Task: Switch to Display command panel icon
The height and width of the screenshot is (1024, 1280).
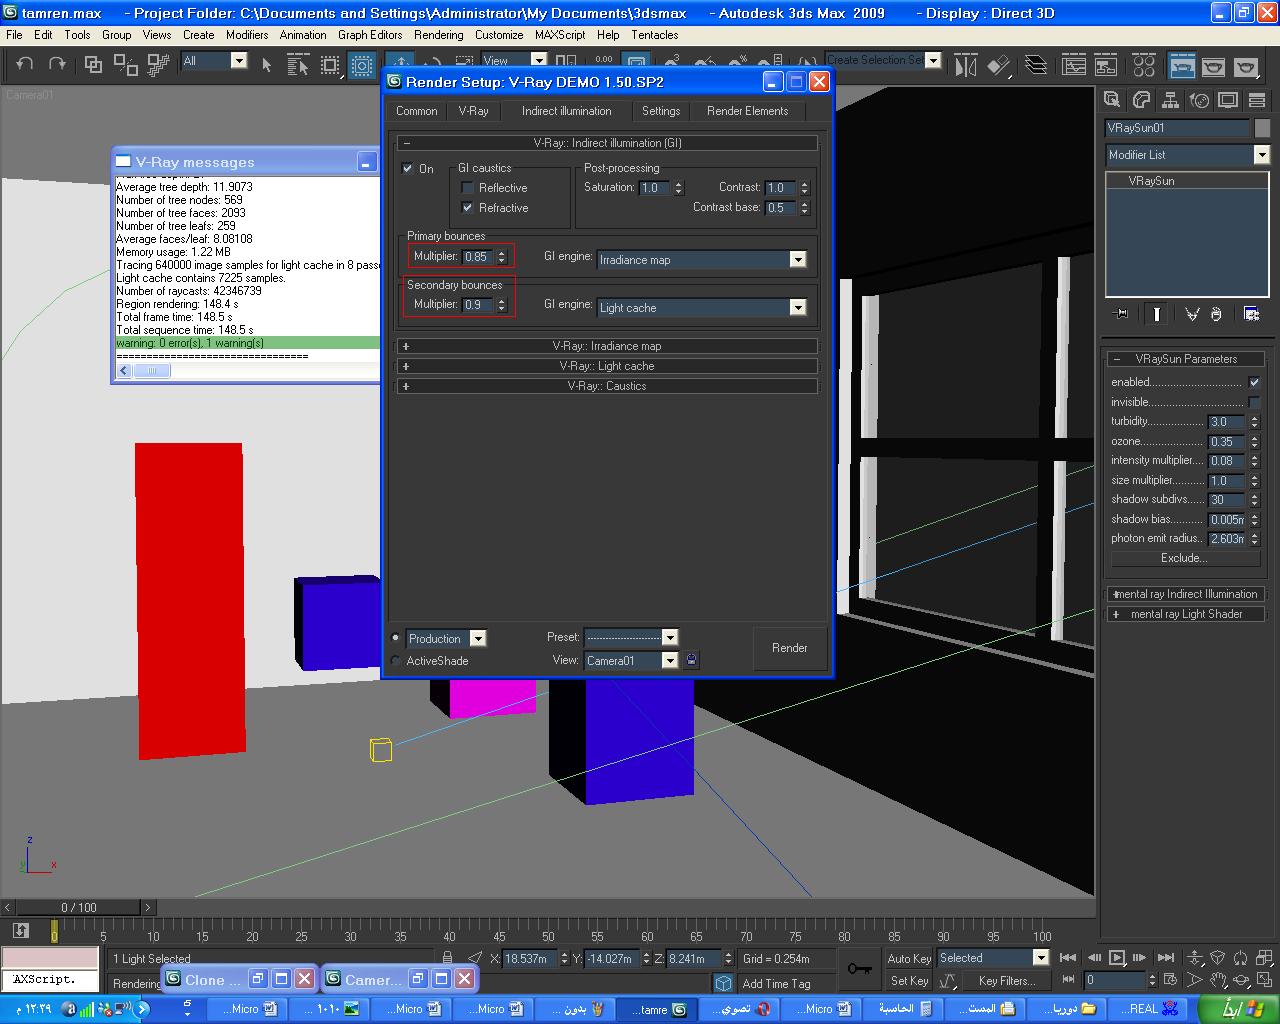Action: pos(1228,99)
